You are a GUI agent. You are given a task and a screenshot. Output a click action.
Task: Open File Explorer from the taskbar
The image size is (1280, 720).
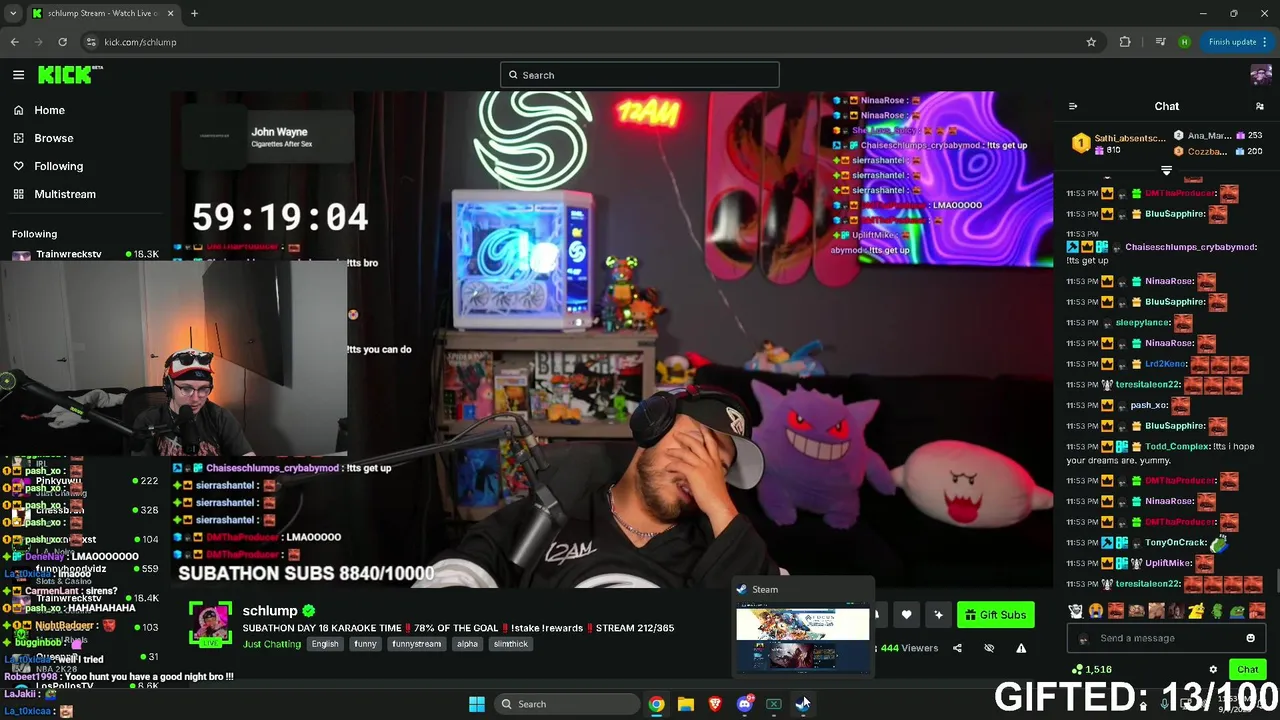click(686, 704)
